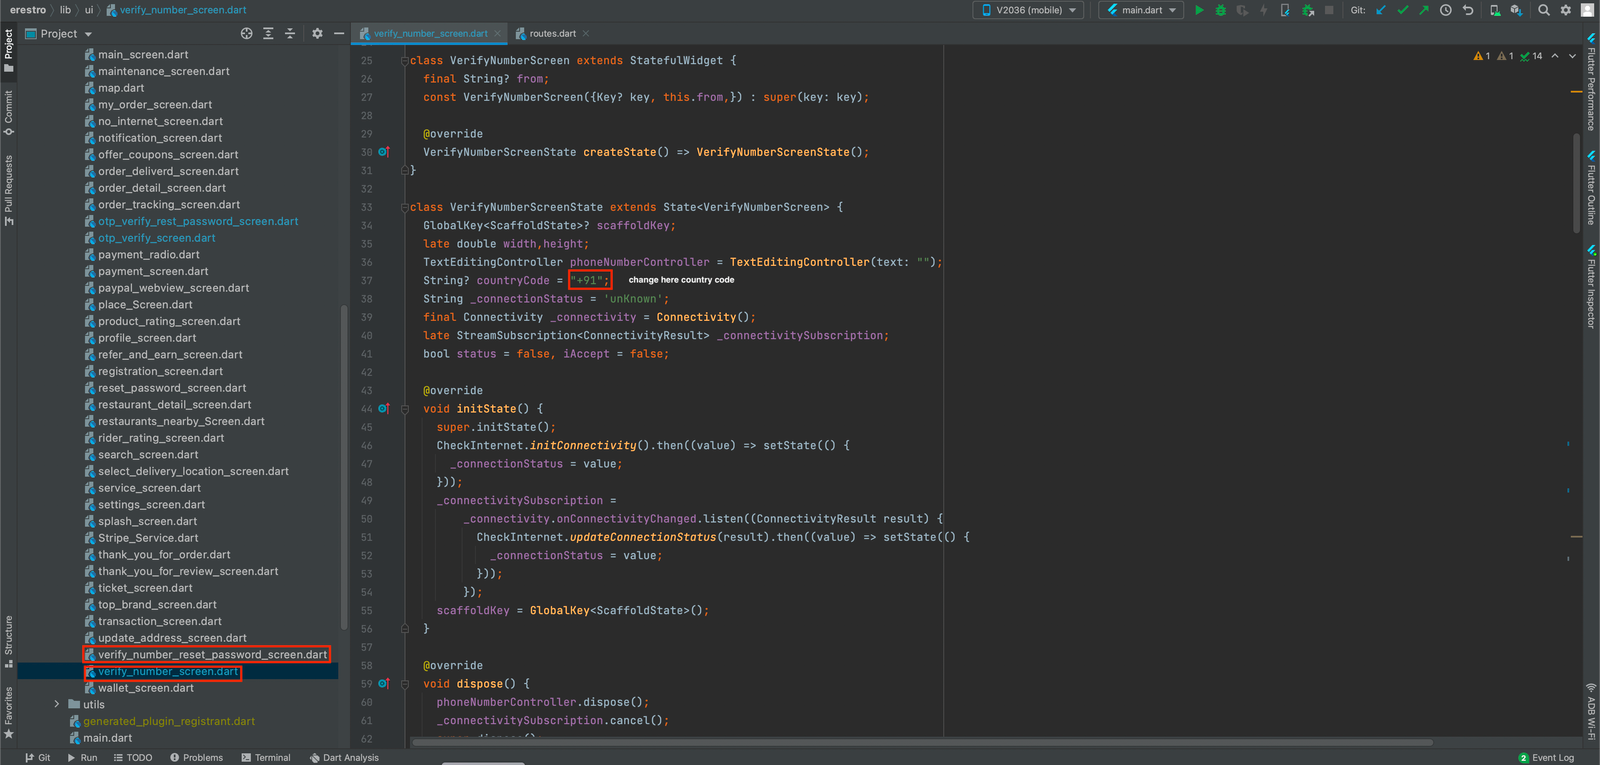Viewport: 1600px width, 765px height.
Task: Toggle fold on initState method
Action: pyautogui.click(x=405, y=409)
